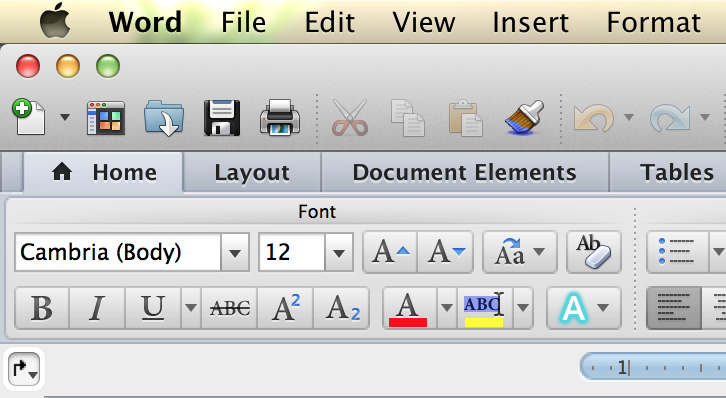
Task: Click the tab stop selector beside the ruler
Action: [24, 369]
